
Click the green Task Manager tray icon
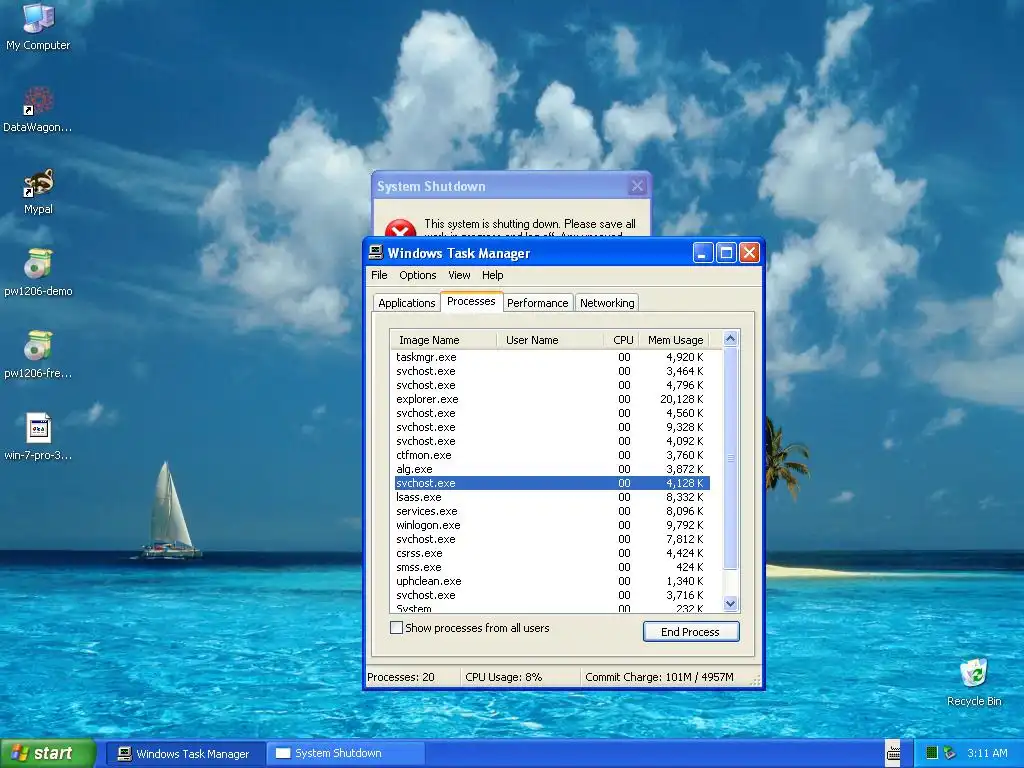932,753
